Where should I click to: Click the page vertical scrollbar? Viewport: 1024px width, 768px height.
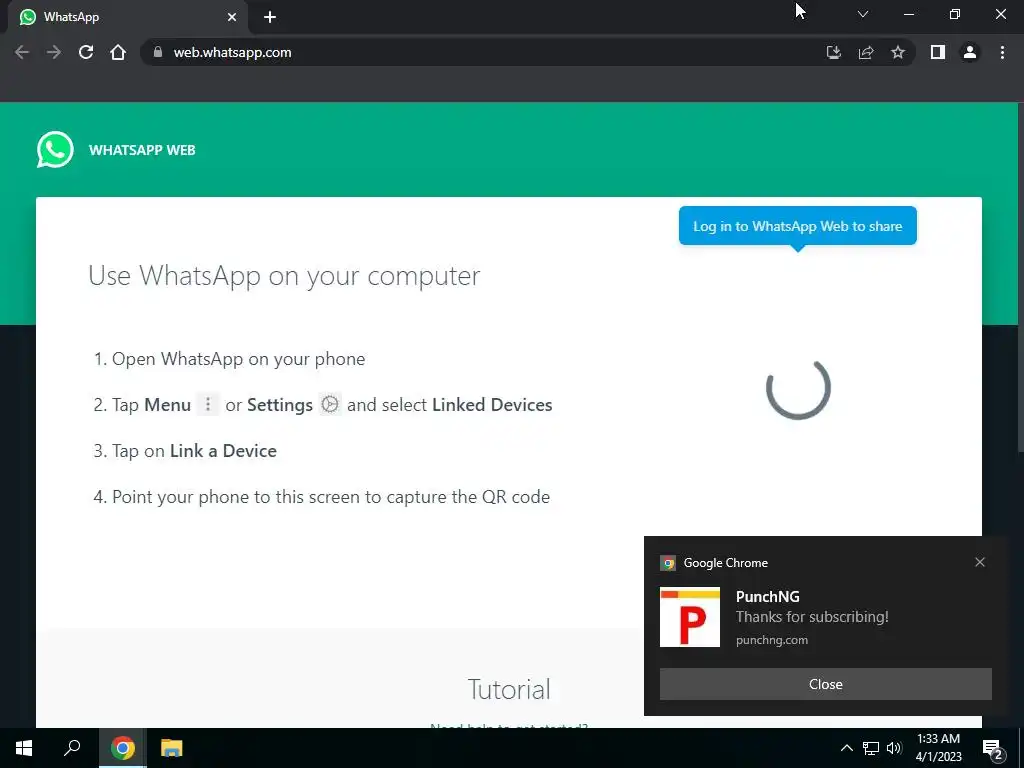click(1020, 278)
